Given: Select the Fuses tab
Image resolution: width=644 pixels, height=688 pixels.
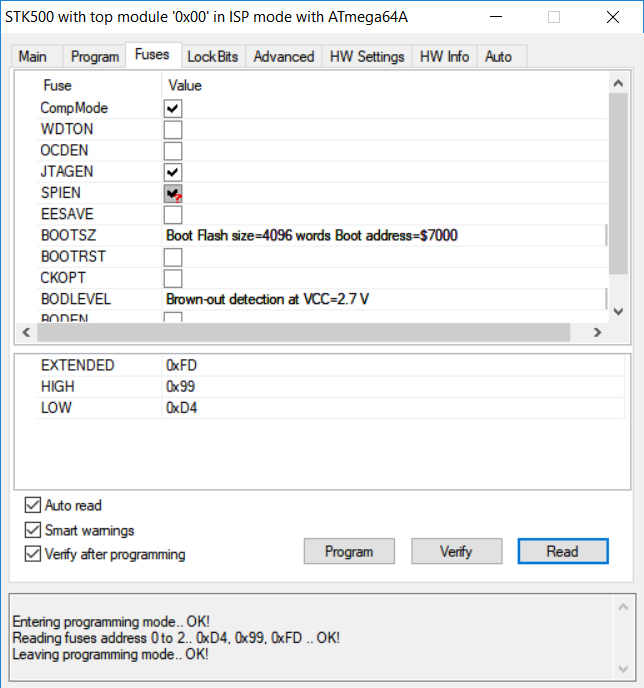Looking at the screenshot, I should click(x=152, y=55).
